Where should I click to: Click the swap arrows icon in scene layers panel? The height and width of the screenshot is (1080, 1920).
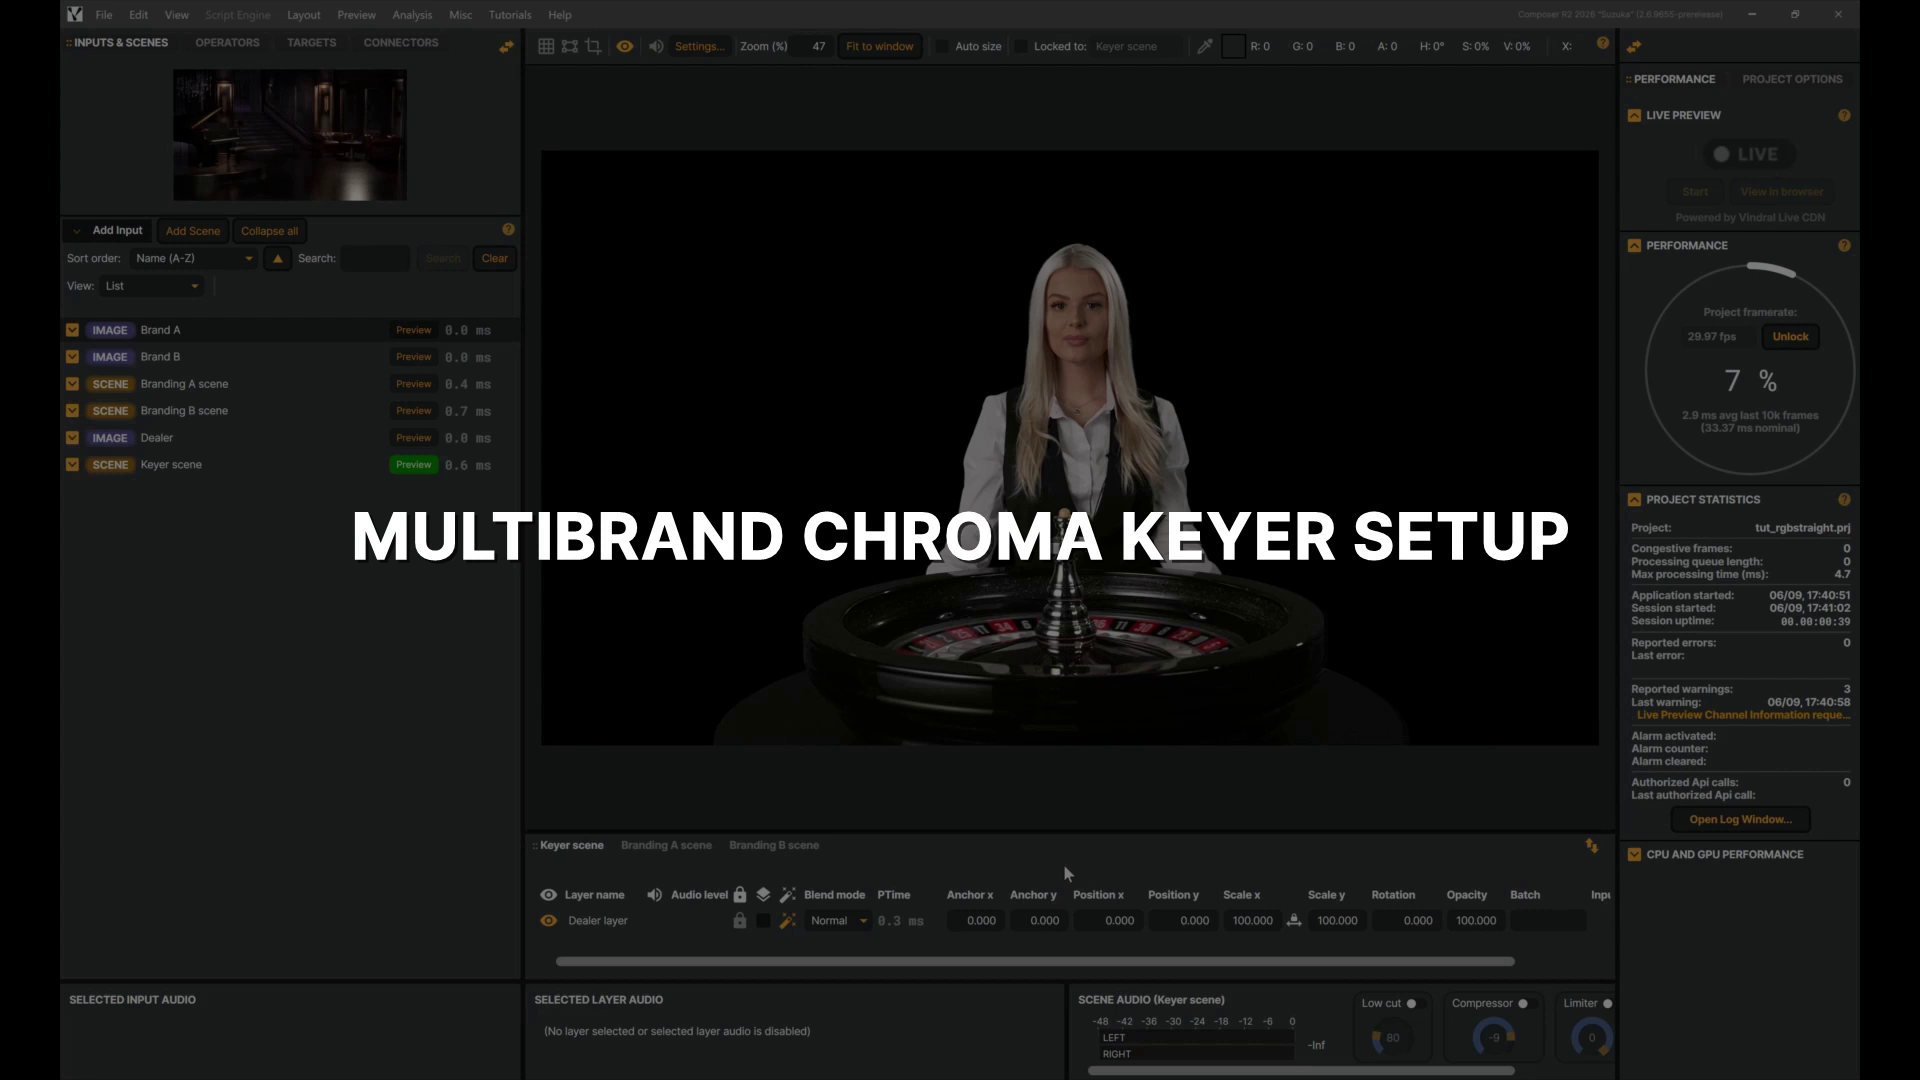pos(1592,846)
